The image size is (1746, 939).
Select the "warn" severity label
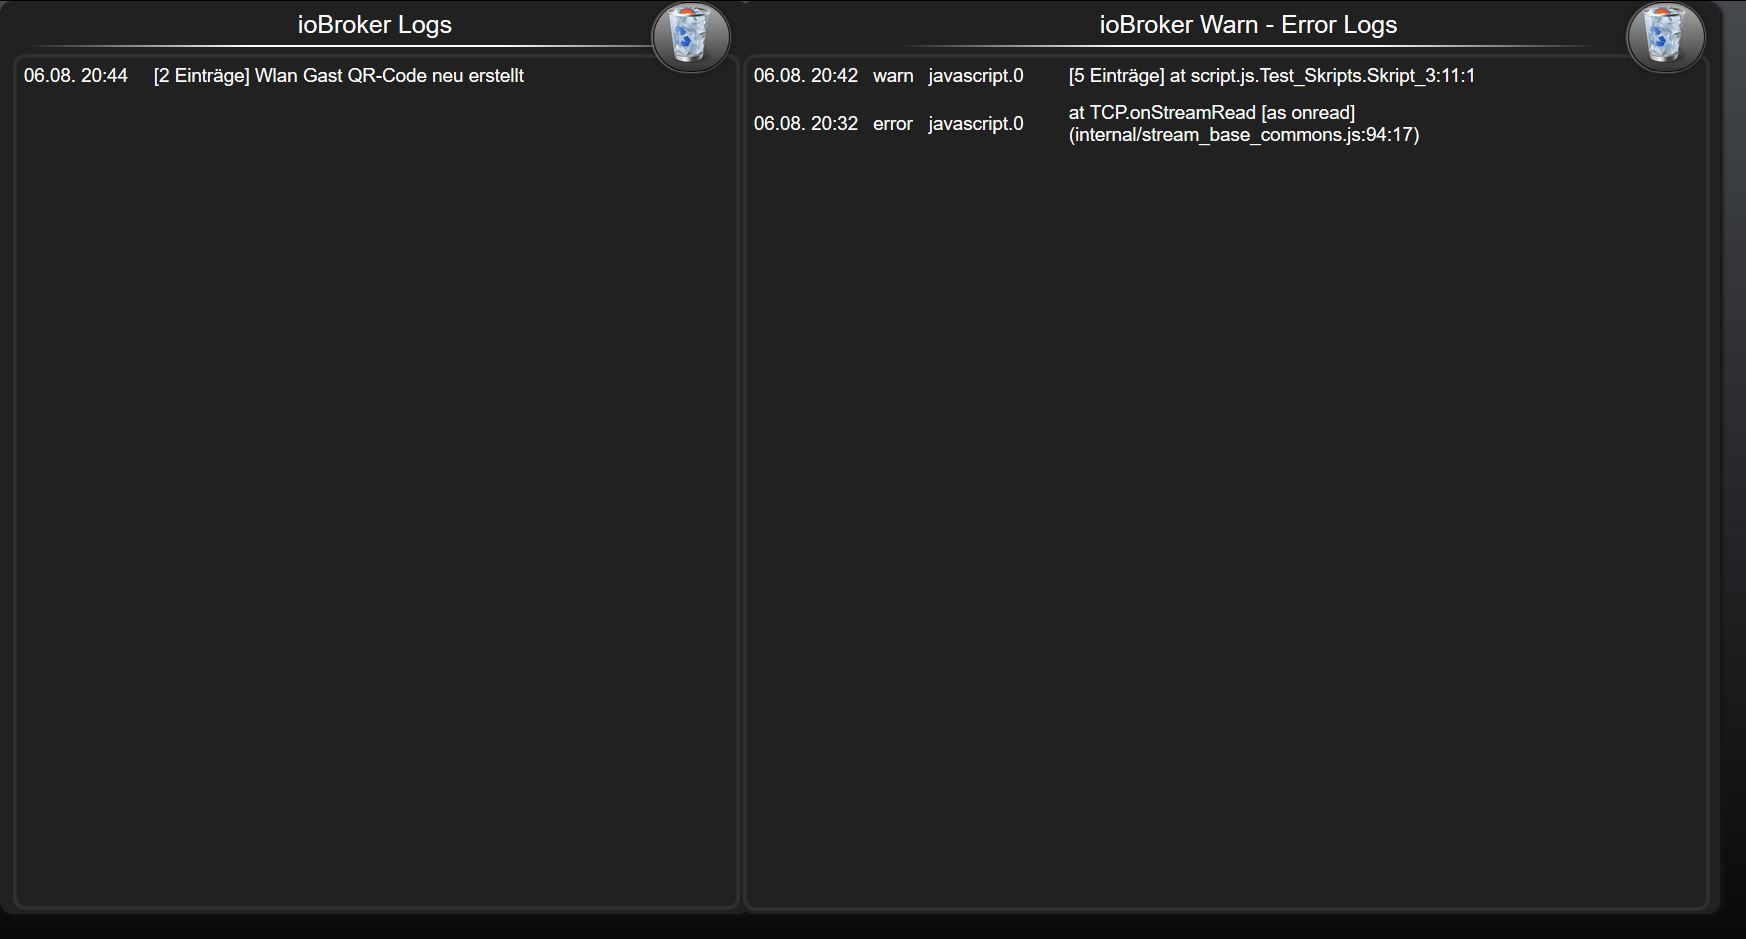(x=893, y=76)
